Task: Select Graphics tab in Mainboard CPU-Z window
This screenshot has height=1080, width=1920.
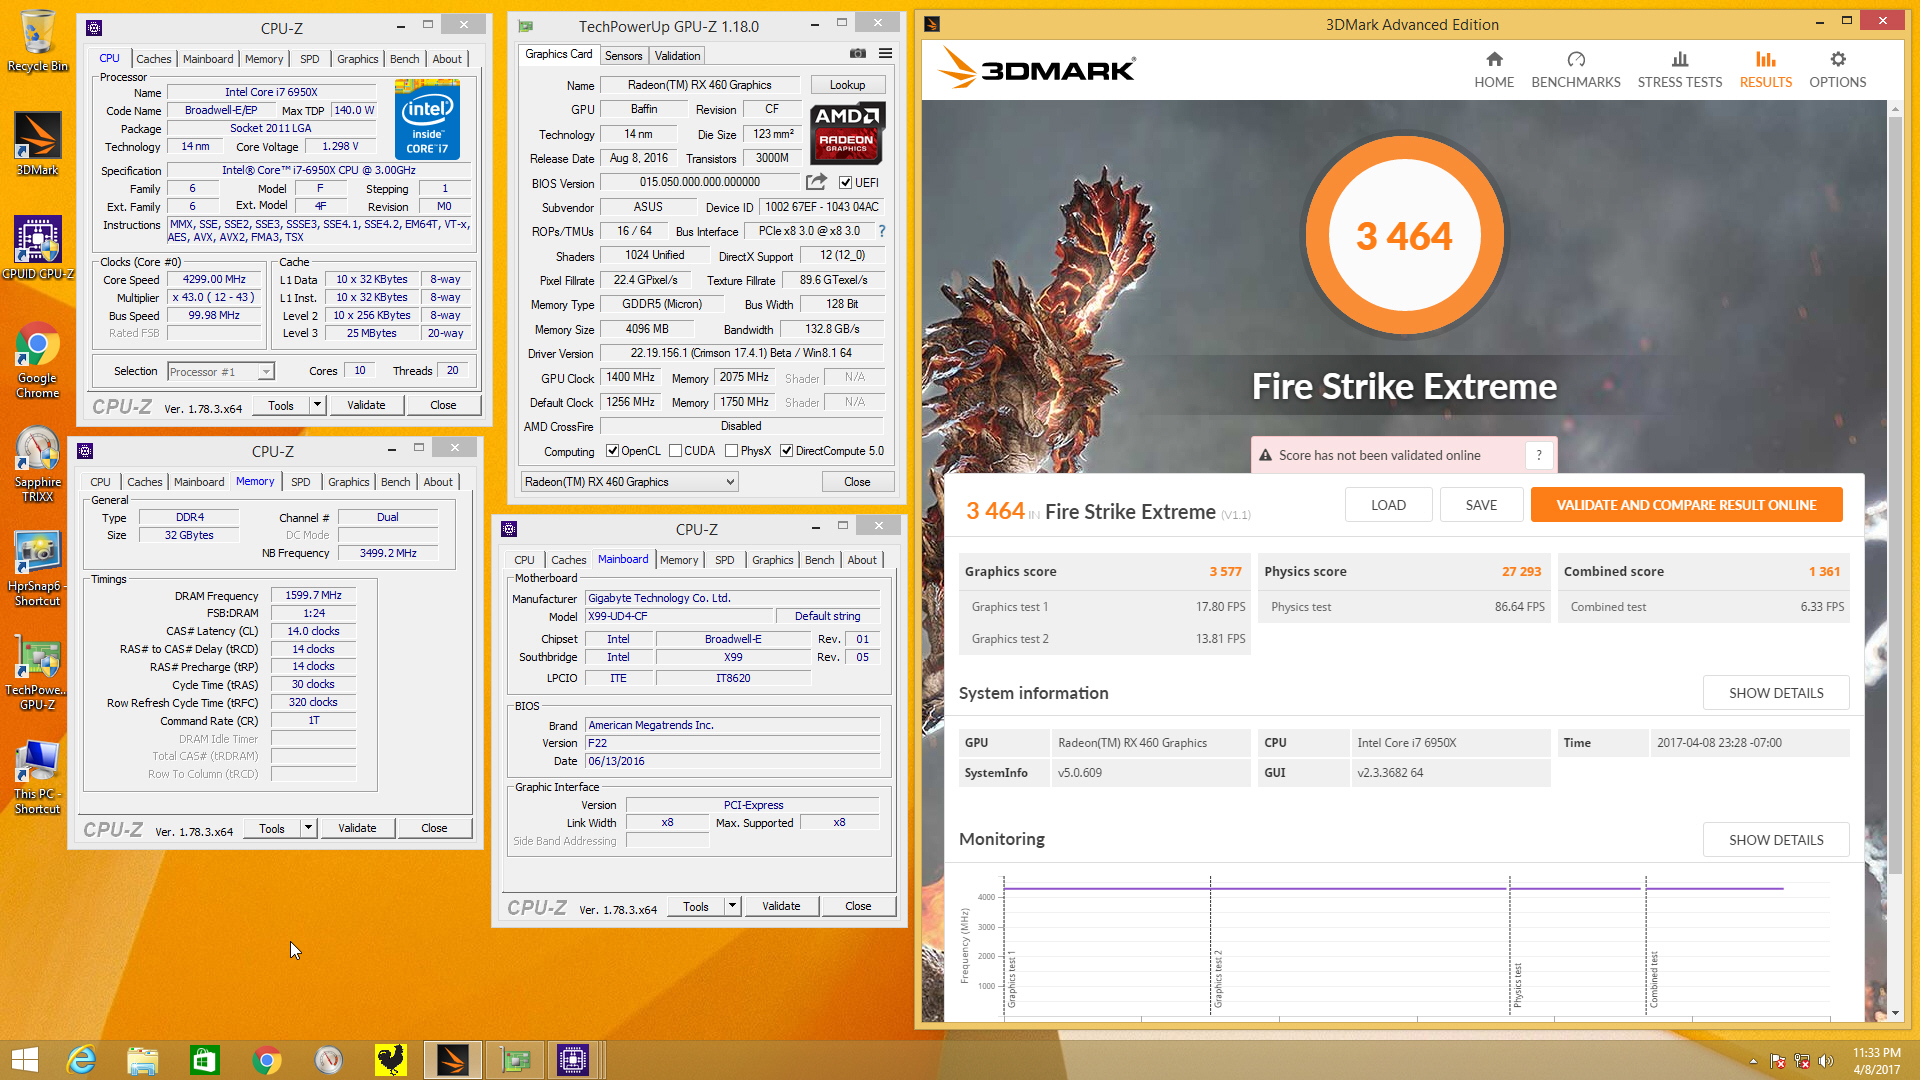Action: pos(772,560)
